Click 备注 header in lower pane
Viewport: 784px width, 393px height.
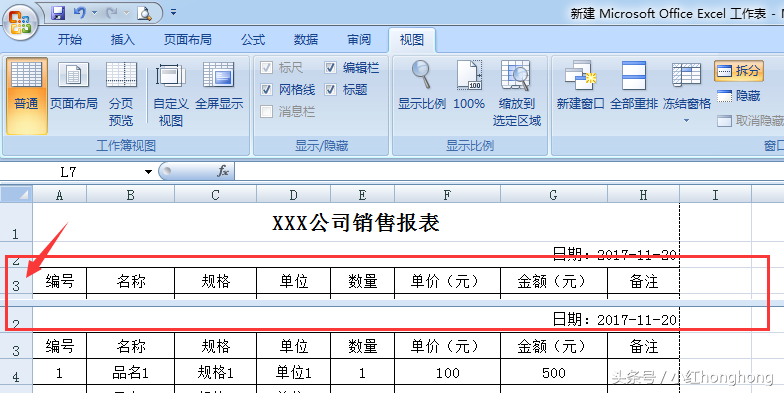pyautogui.click(x=644, y=346)
